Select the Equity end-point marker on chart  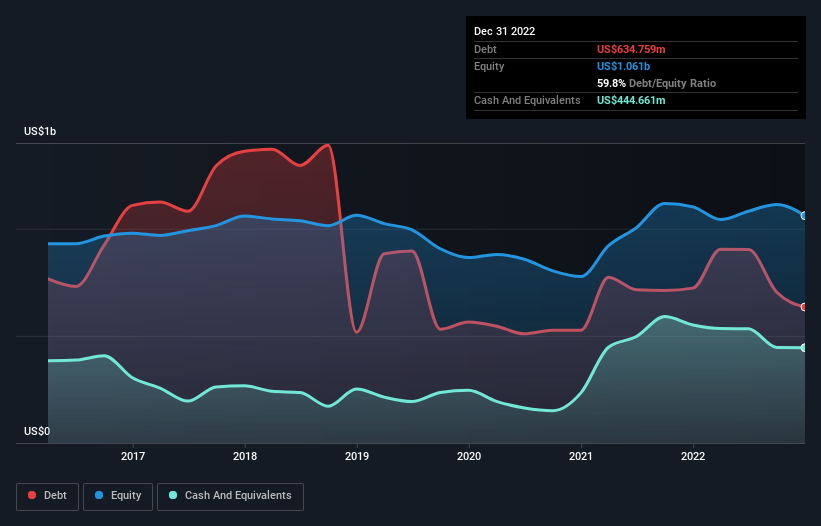(x=804, y=216)
